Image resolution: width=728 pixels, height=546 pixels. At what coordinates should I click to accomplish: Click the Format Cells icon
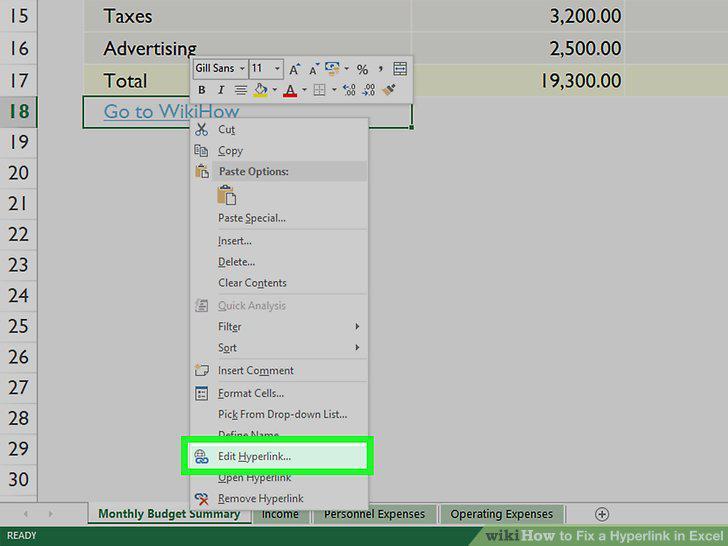(x=202, y=393)
